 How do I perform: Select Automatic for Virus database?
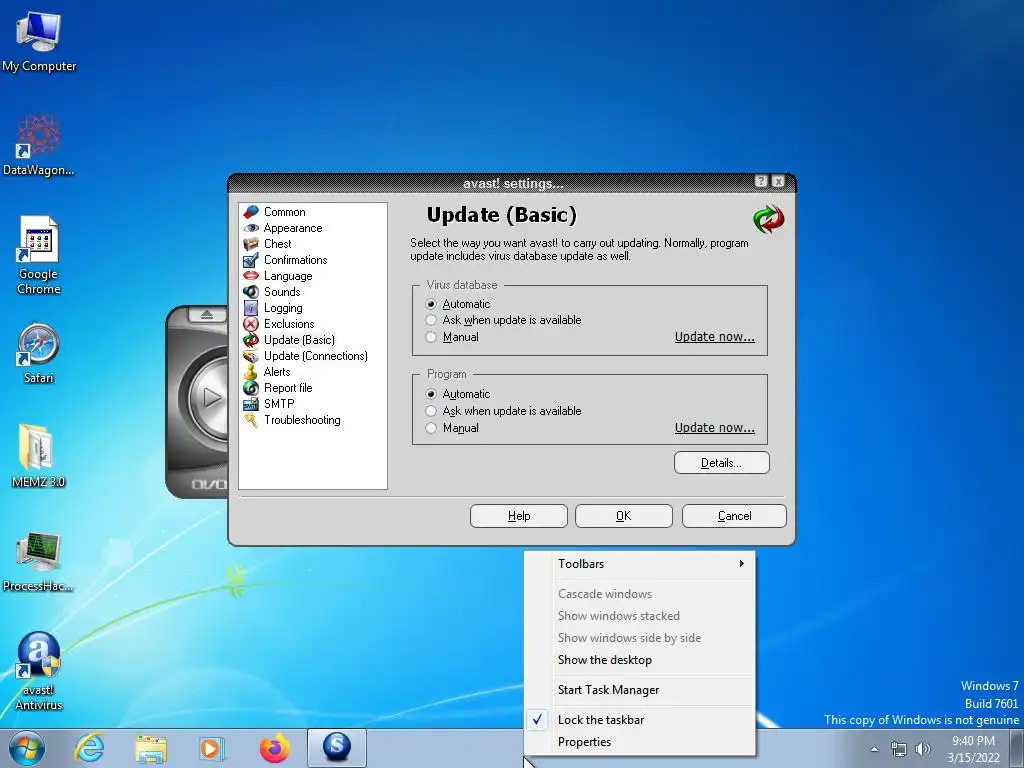point(430,304)
